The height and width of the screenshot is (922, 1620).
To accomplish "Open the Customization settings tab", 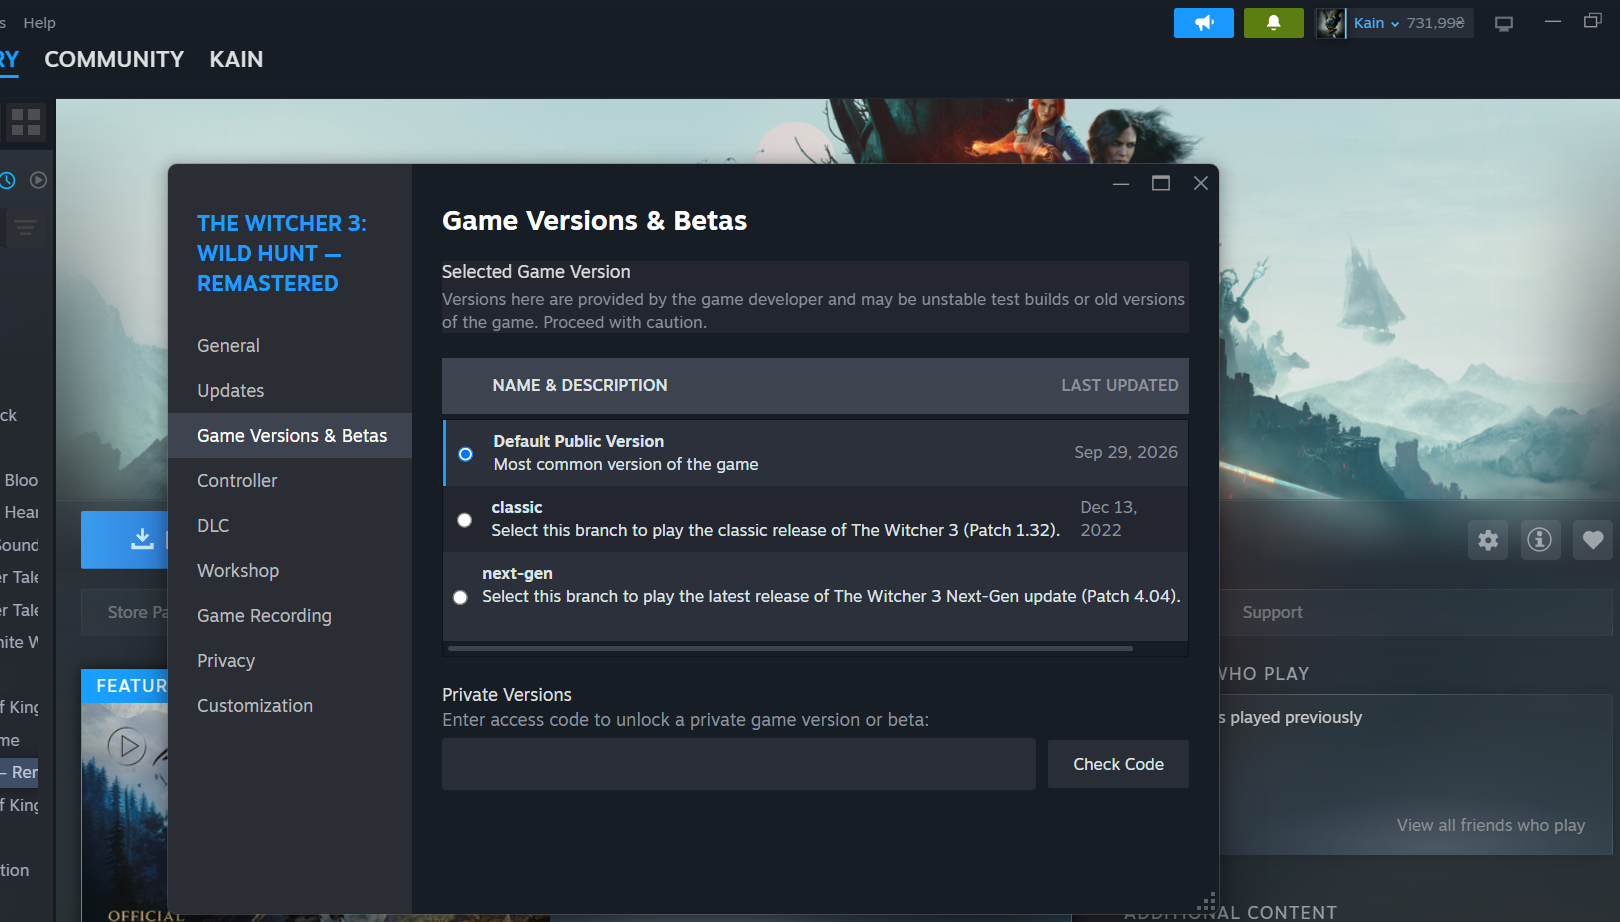I will 290,706.
